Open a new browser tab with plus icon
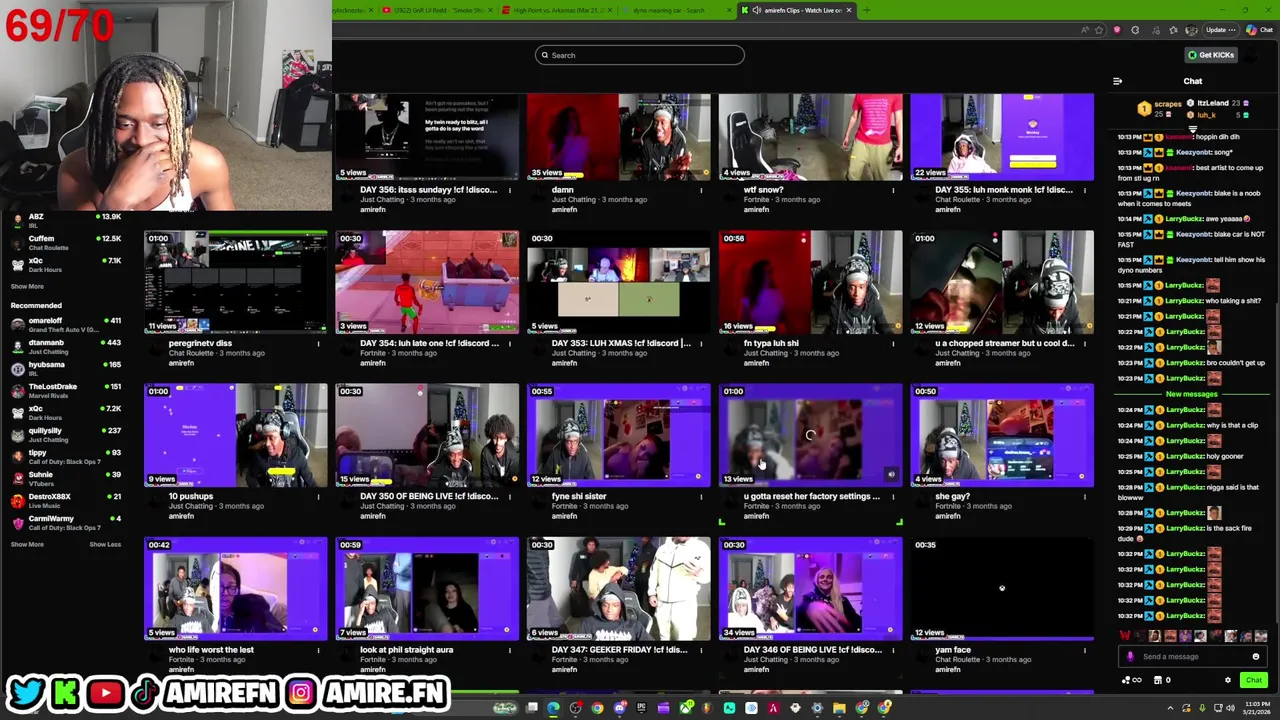Screen dimensions: 1280x720 coord(866,10)
